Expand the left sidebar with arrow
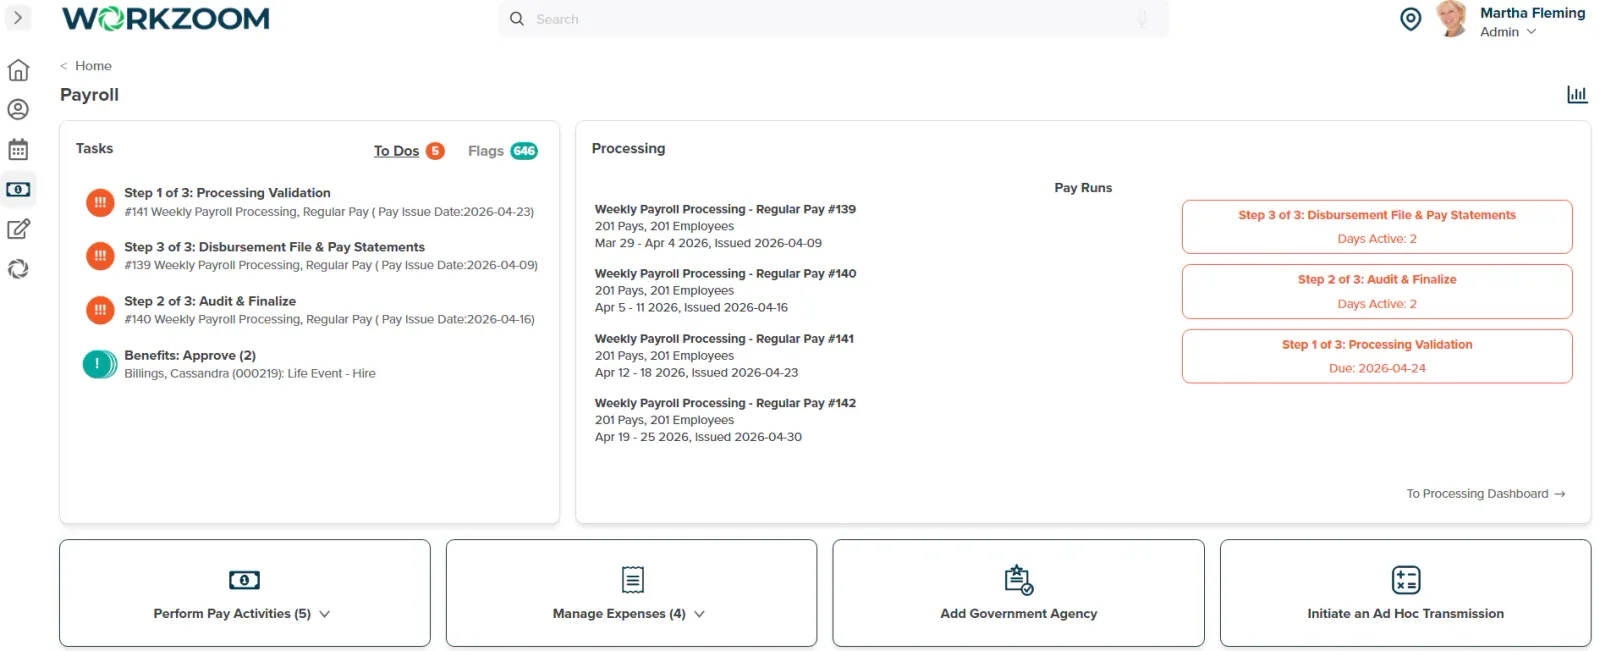The height and width of the screenshot is (651, 1600). click(18, 18)
